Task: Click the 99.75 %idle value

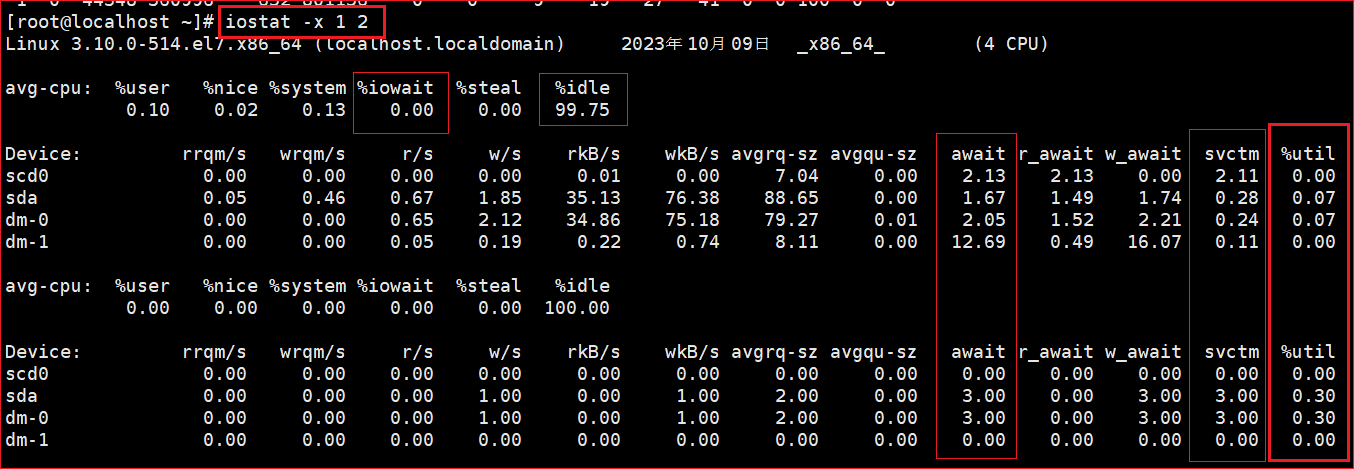Action: [582, 110]
